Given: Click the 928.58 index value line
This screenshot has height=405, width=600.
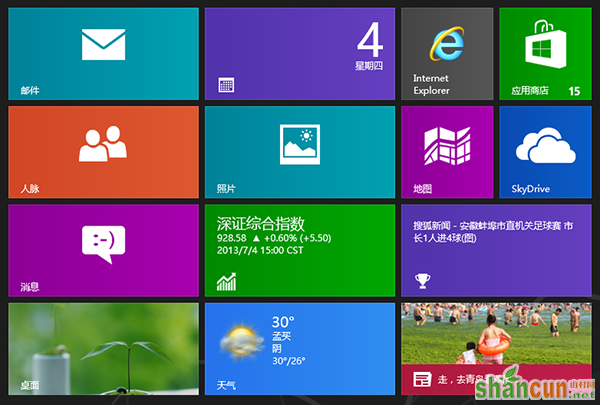Looking at the screenshot, I should (x=274, y=238).
